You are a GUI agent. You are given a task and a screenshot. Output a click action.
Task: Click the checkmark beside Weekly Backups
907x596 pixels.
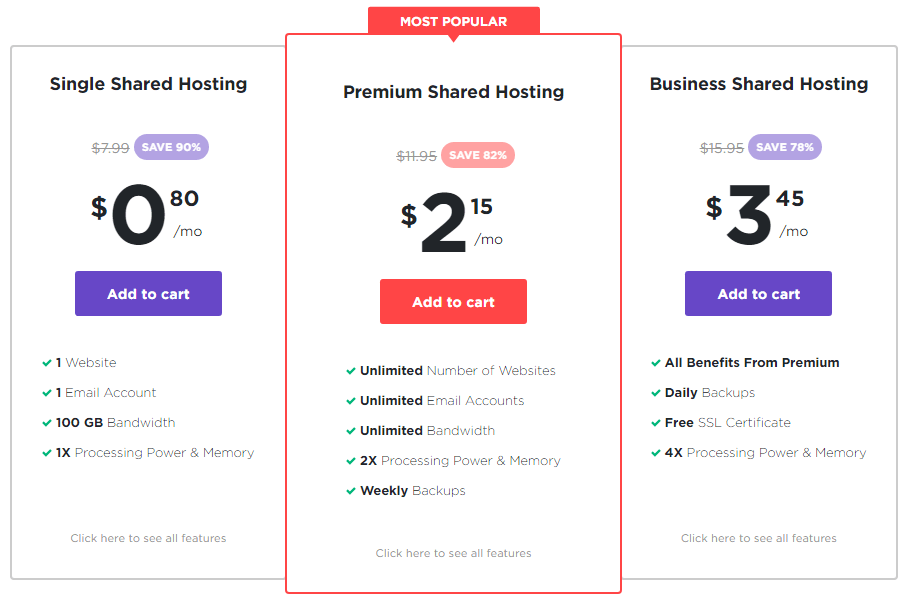[351, 491]
